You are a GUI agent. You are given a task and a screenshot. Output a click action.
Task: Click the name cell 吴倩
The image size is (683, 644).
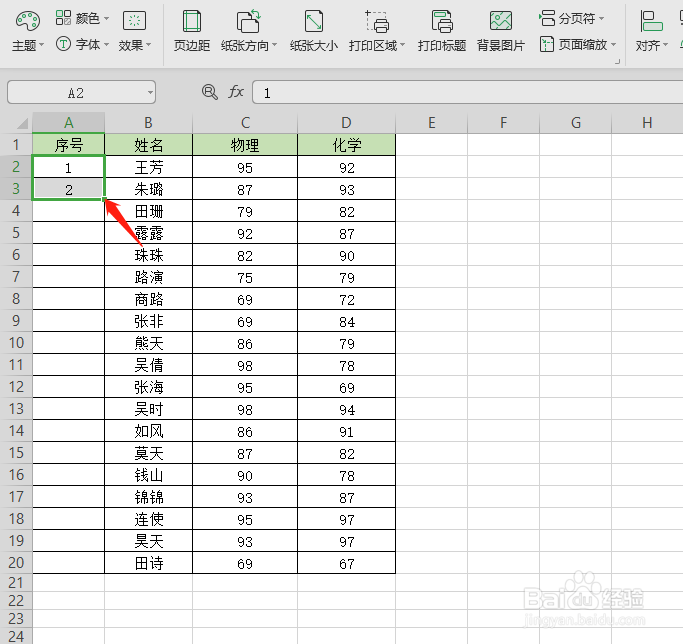[149, 365]
